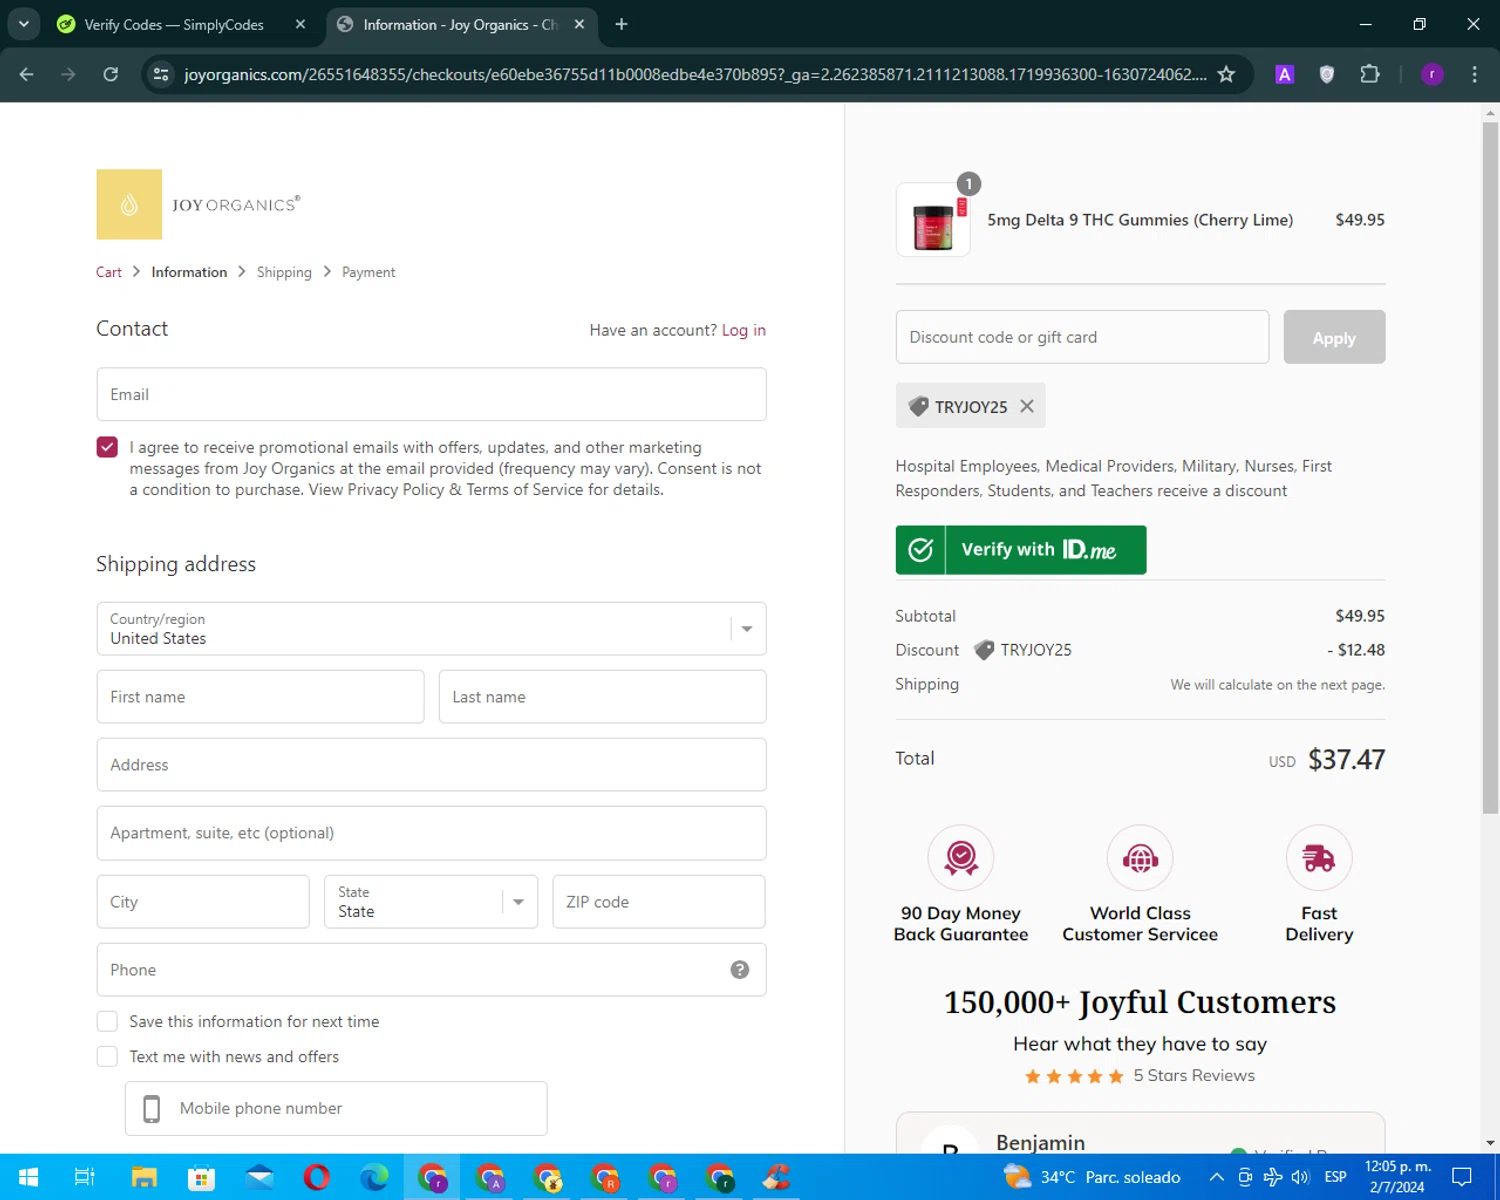Screen dimensions: 1500x1200
Task: Close the Verify Codes SimplyCodes tab
Action: click(x=300, y=24)
